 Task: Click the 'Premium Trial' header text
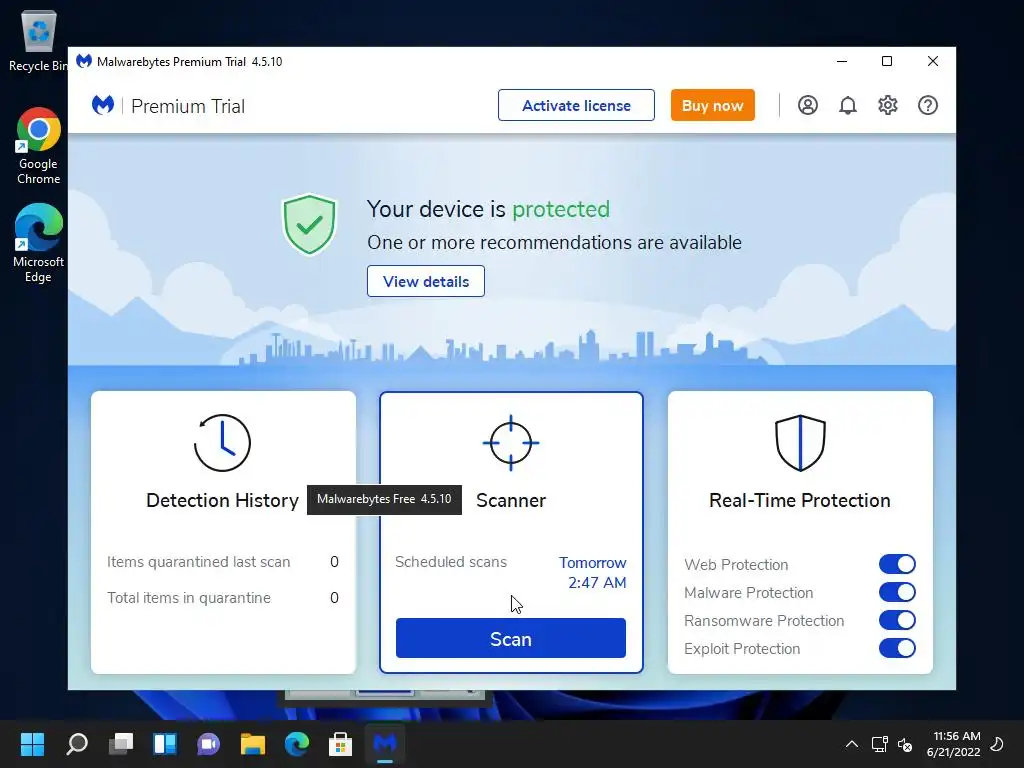[x=188, y=106]
